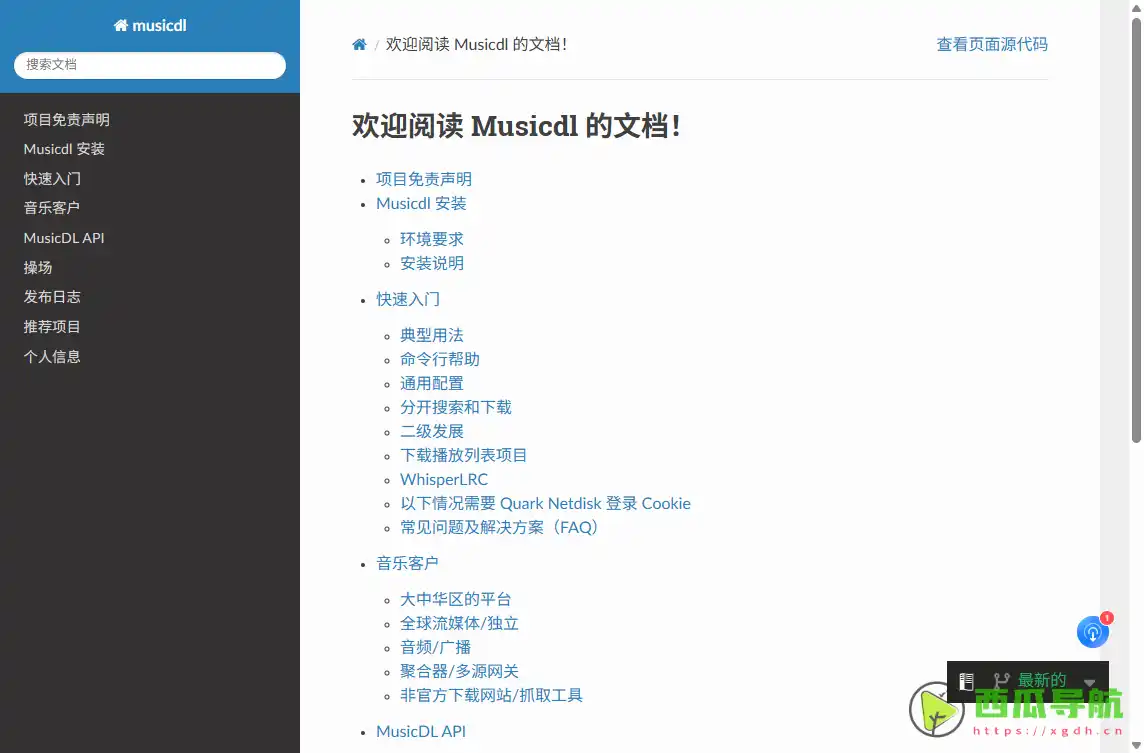Open the Quark Netdisk 登录 Cookie link
This screenshot has width=1144, height=753.
coord(545,503)
